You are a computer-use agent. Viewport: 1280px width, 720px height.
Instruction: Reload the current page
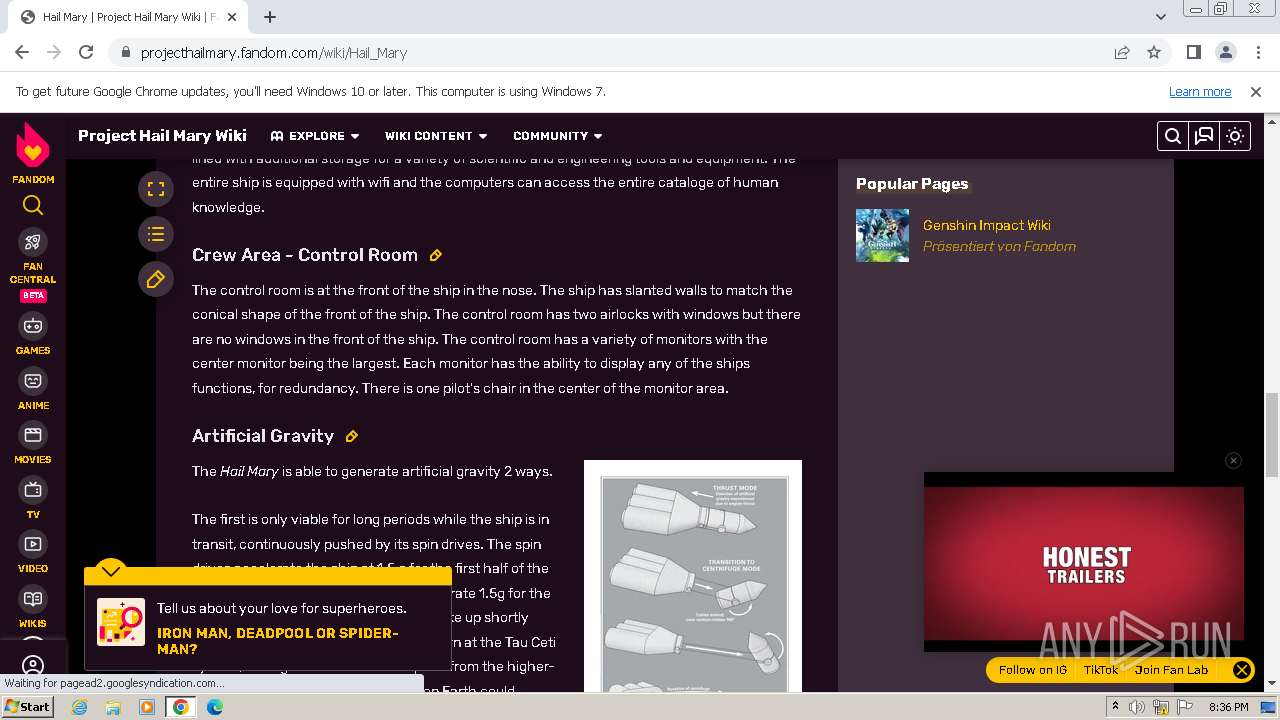(x=86, y=52)
